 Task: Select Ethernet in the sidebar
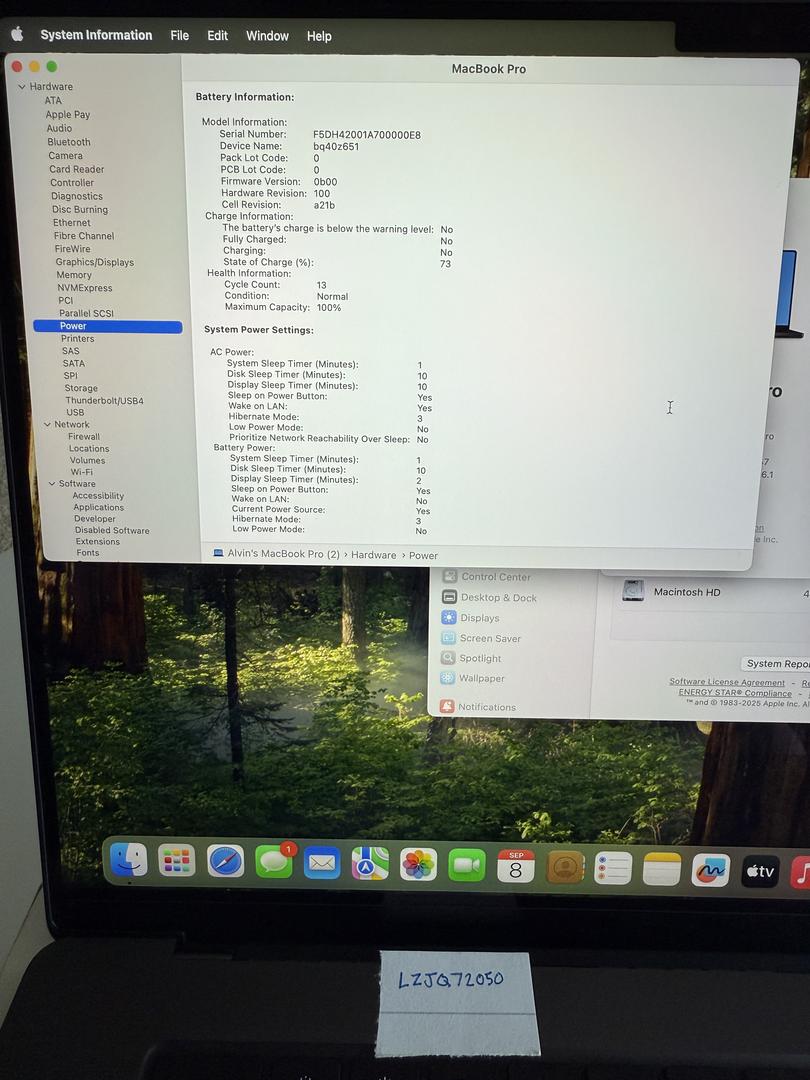(72, 222)
